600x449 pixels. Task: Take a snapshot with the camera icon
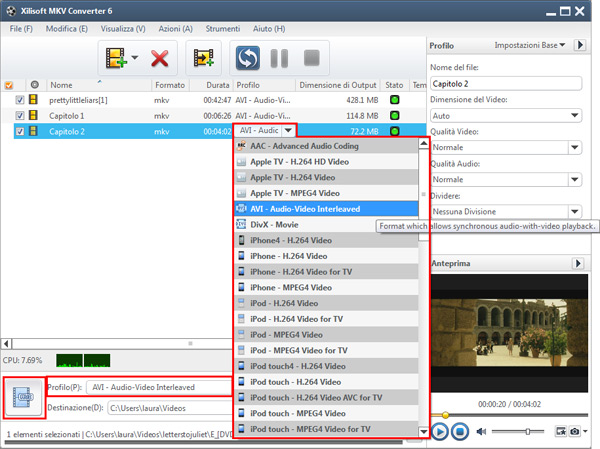pyautogui.click(x=575, y=431)
